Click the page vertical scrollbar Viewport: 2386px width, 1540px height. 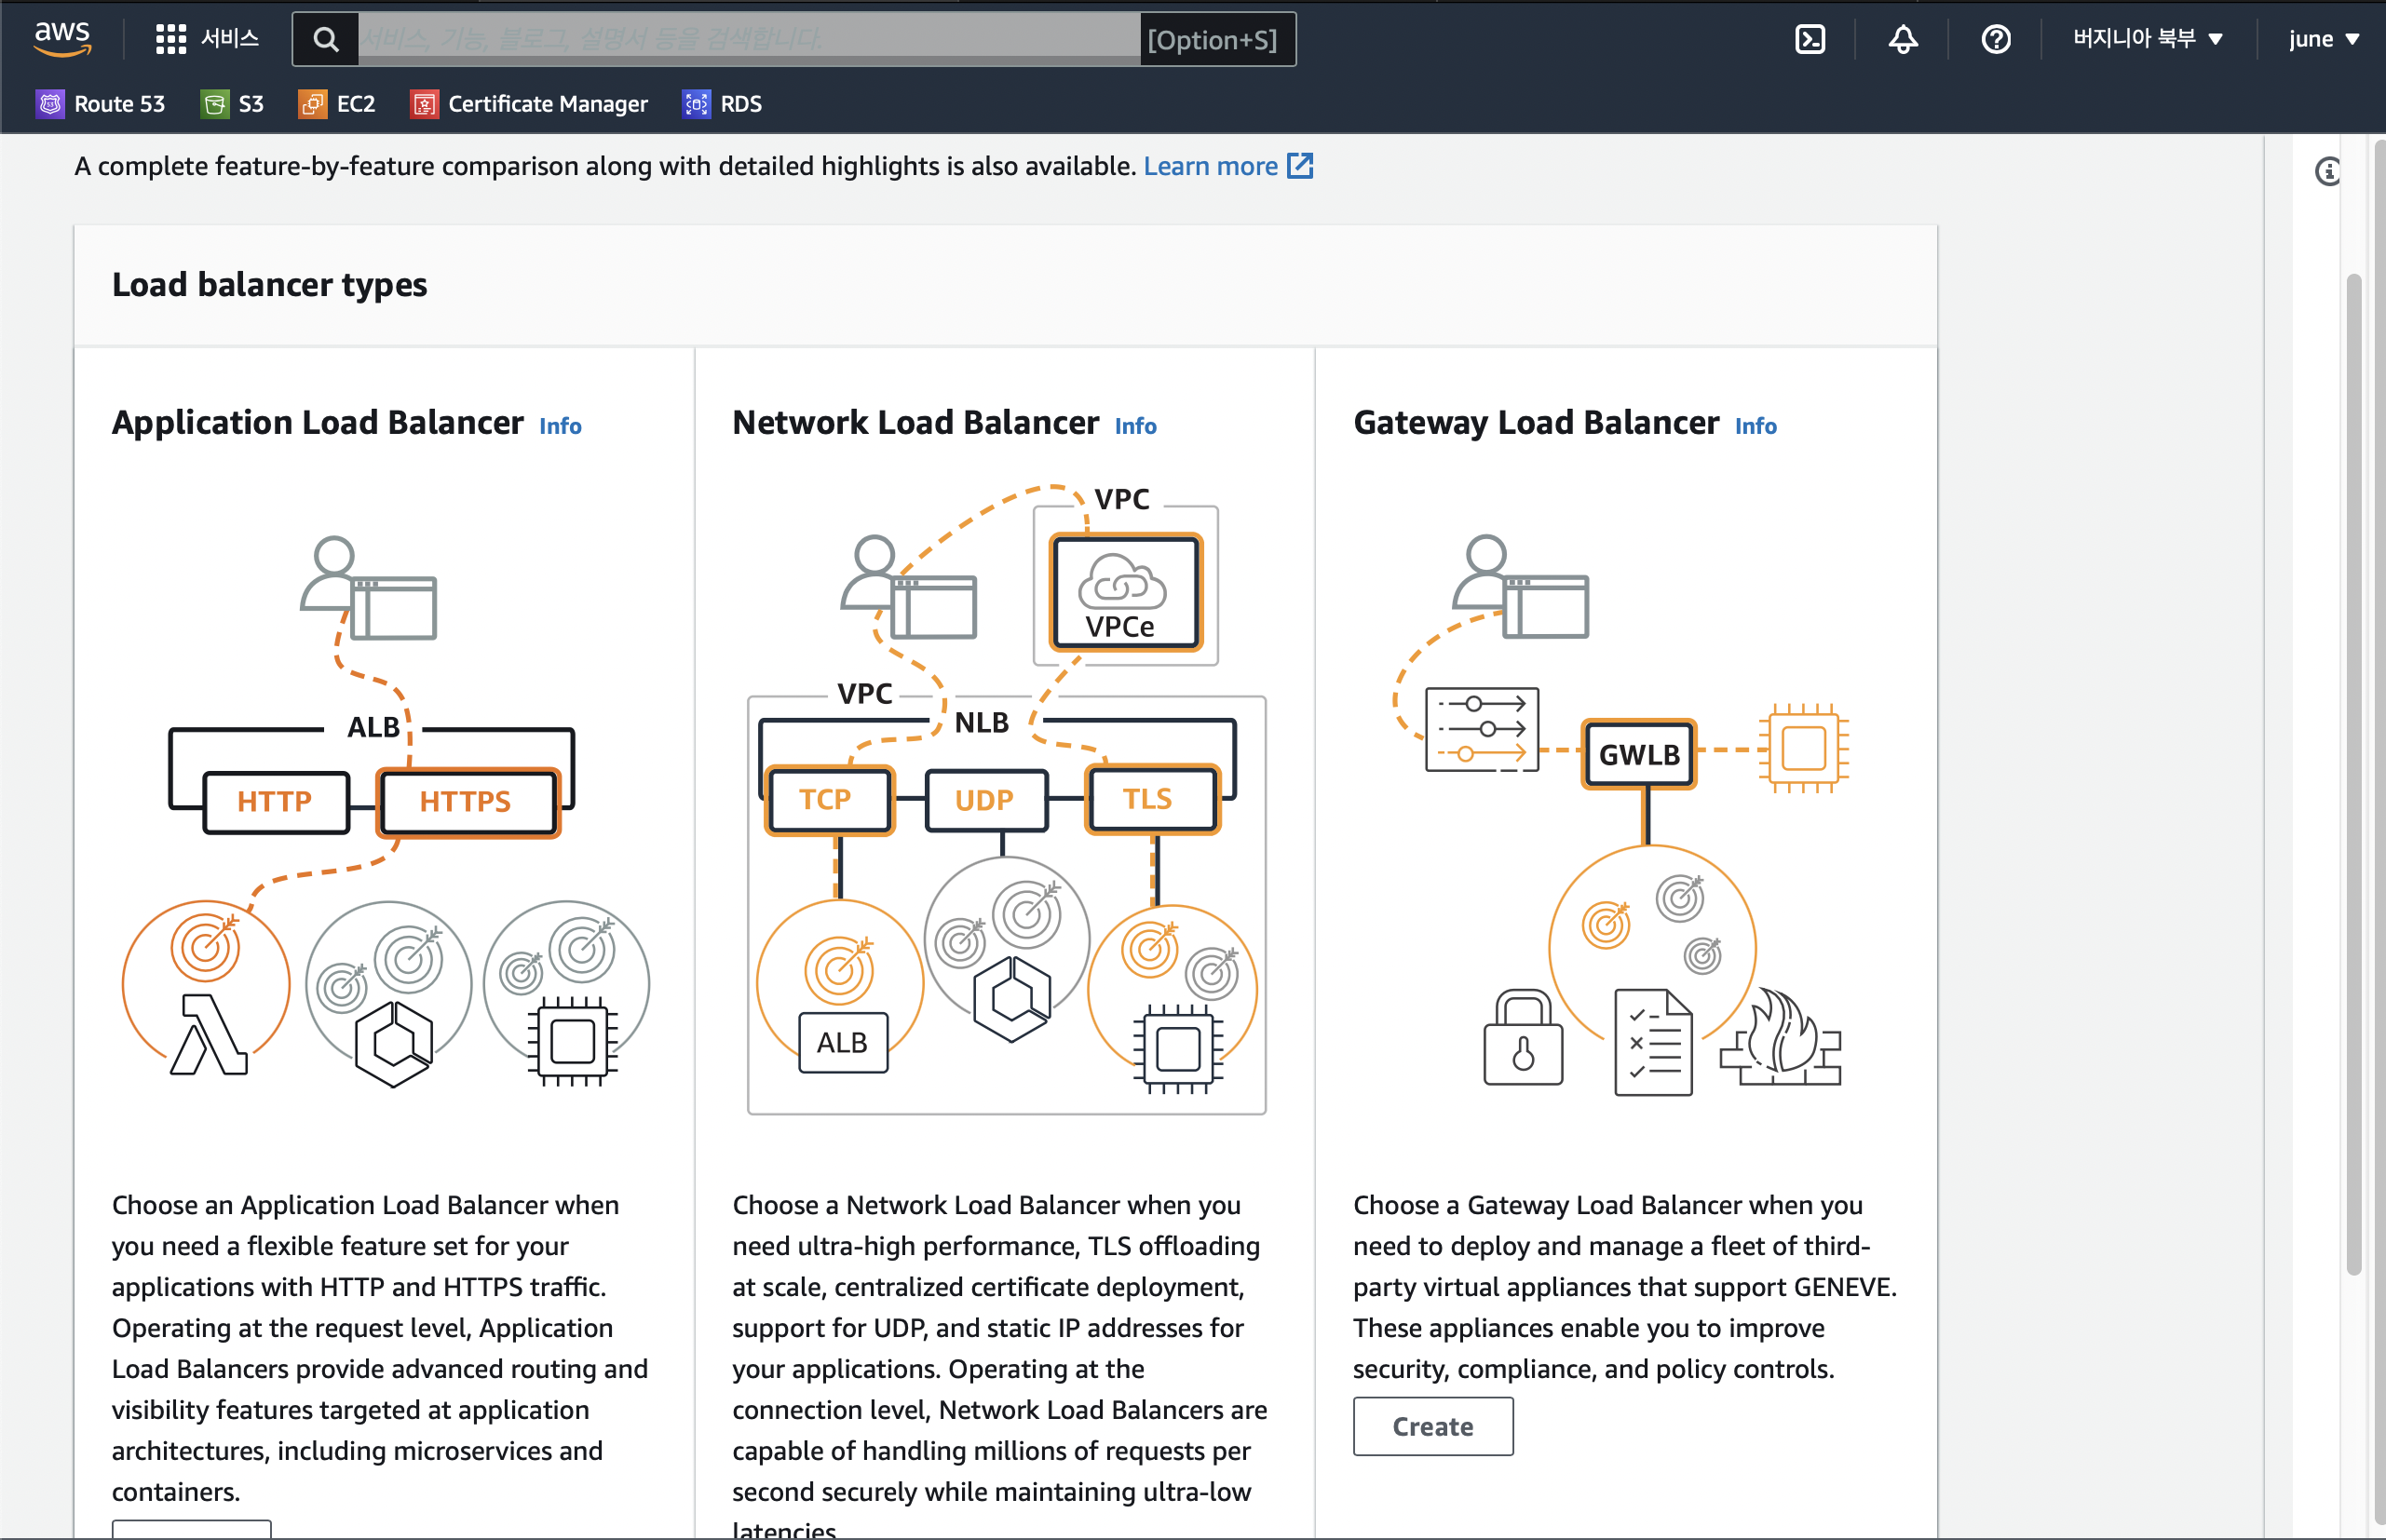click(2354, 775)
